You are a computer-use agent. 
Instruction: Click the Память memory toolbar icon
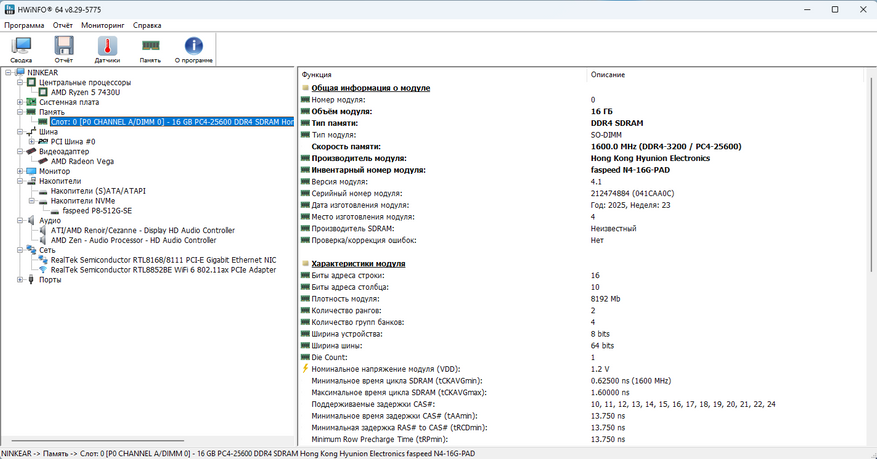click(150, 49)
